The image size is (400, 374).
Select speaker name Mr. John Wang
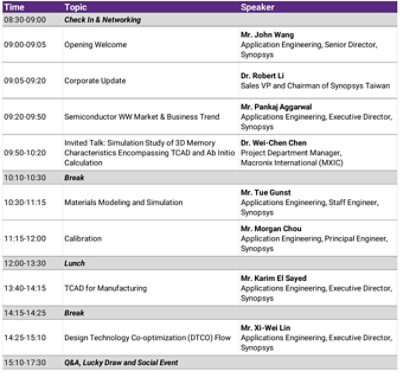267,35
